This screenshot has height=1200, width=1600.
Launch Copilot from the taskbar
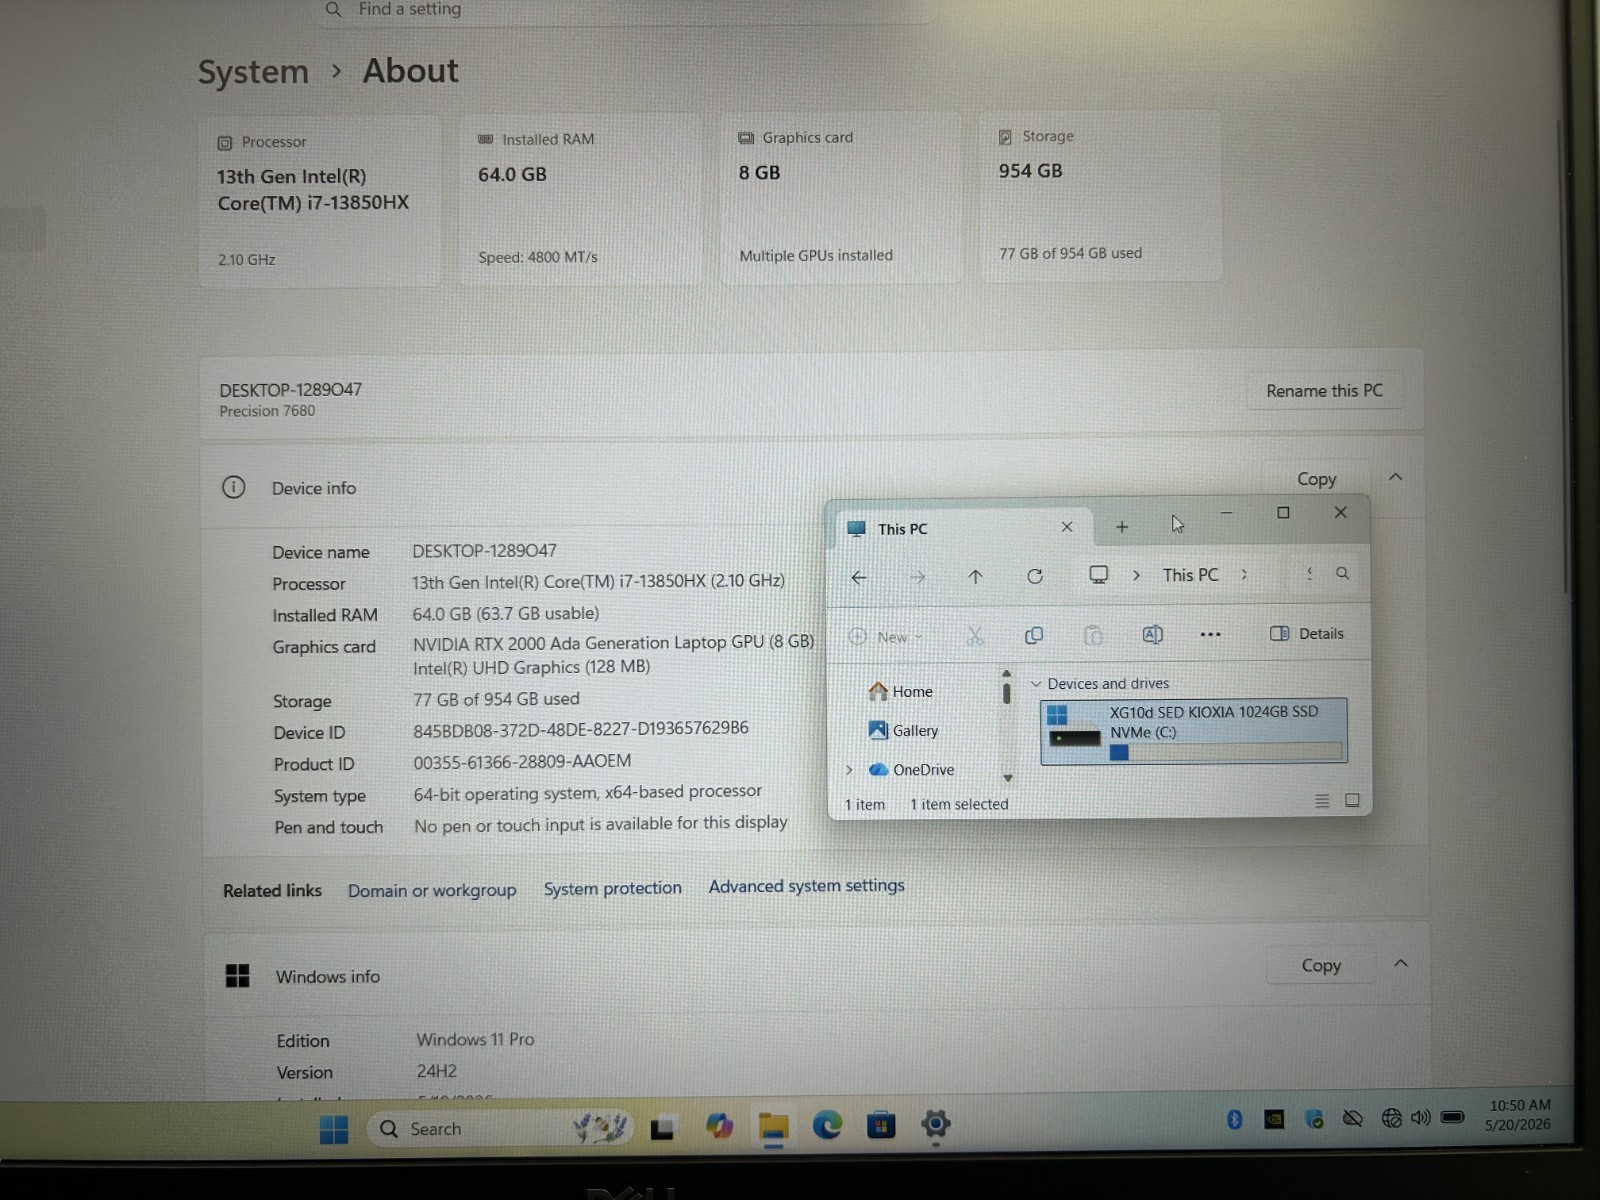click(719, 1126)
